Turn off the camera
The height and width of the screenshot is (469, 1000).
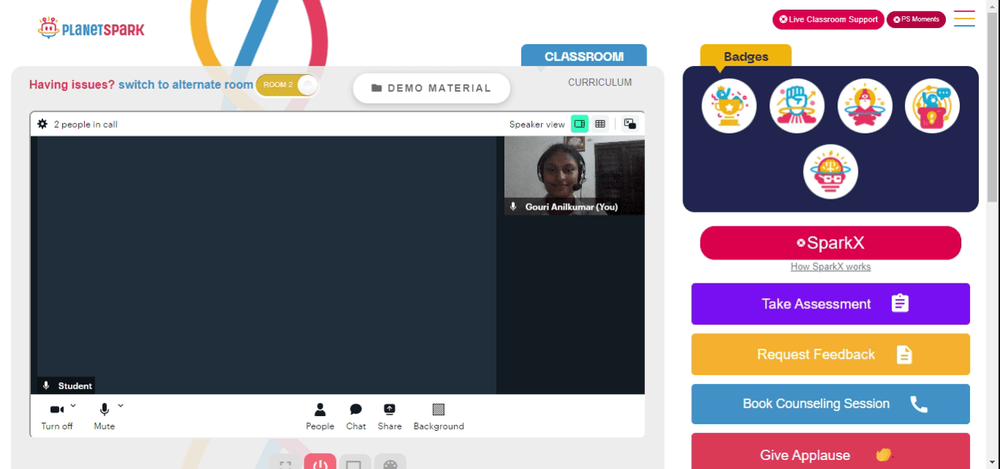[57, 415]
